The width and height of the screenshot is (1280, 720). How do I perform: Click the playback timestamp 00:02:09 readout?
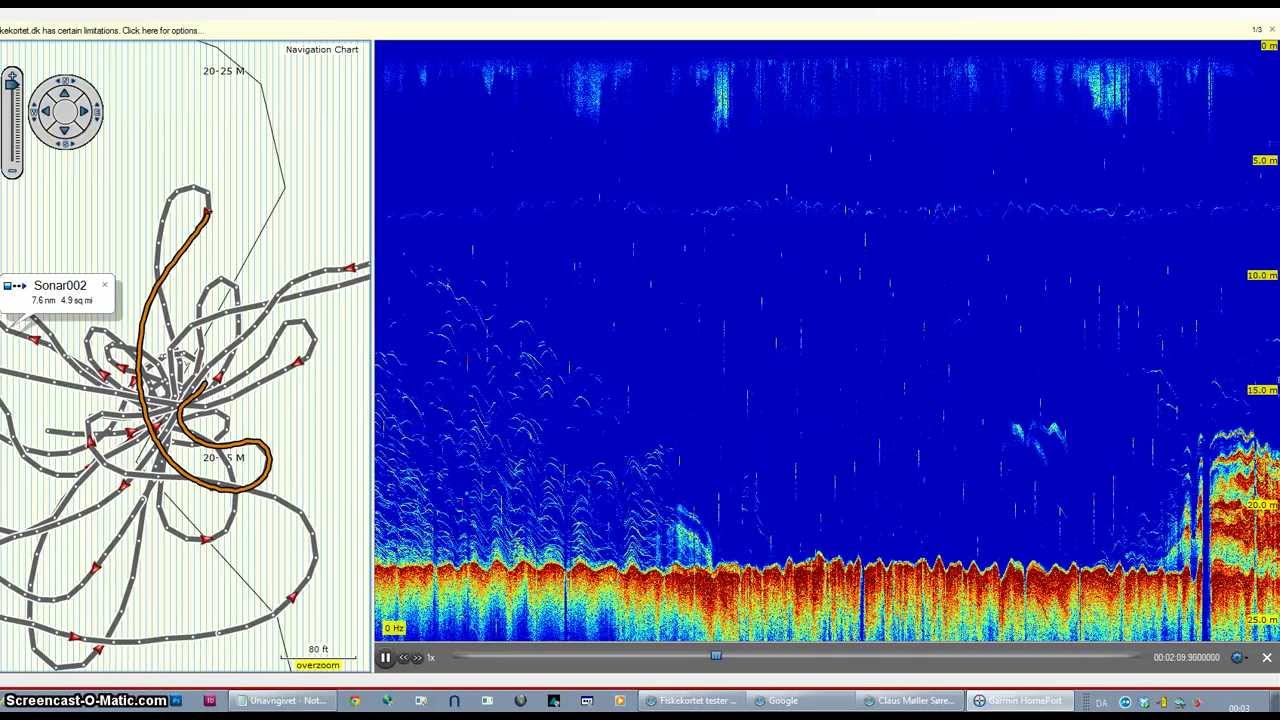tap(1186, 658)
